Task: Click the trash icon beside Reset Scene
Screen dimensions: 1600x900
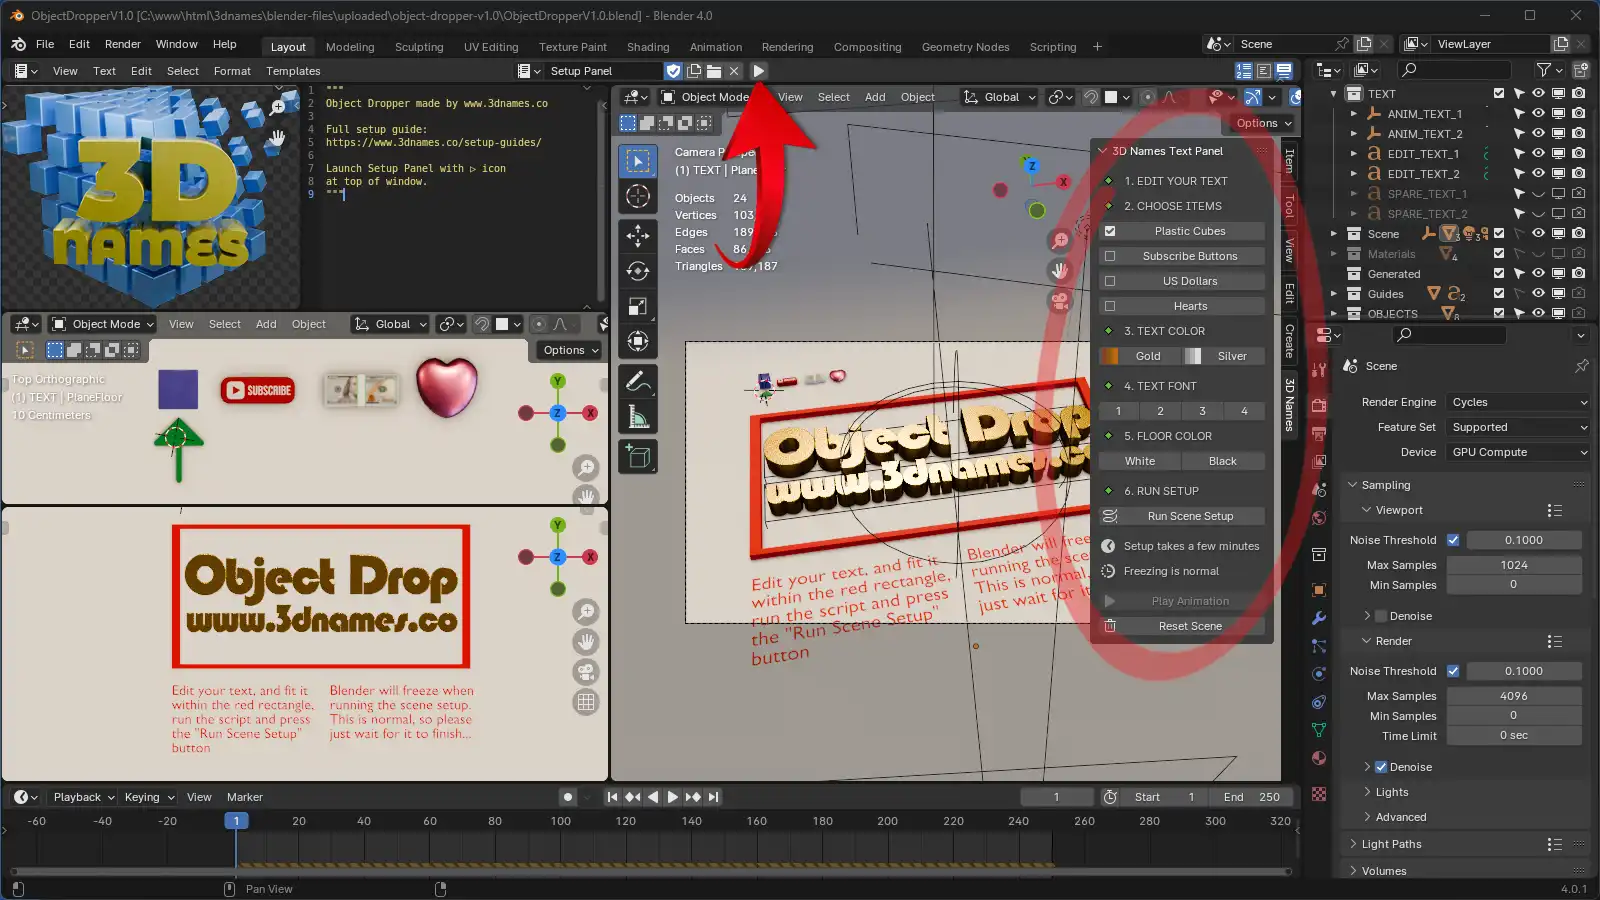Action: [1109, 626]
